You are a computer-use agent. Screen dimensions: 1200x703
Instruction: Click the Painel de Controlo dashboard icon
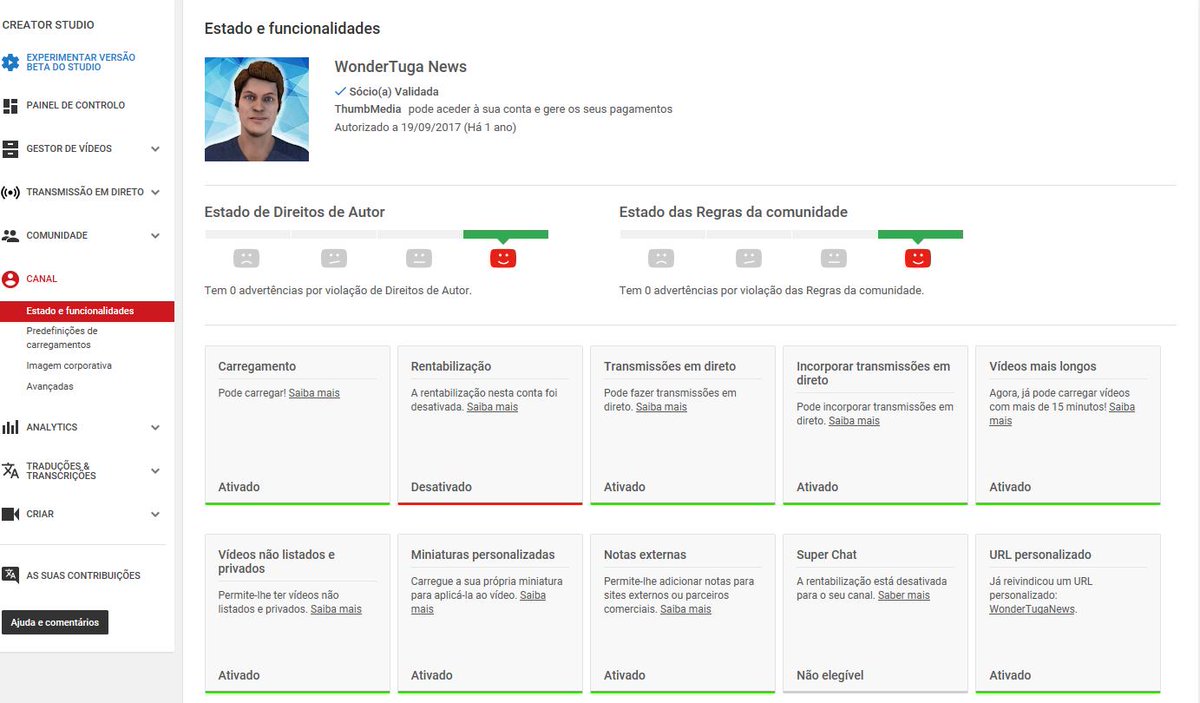10,105
